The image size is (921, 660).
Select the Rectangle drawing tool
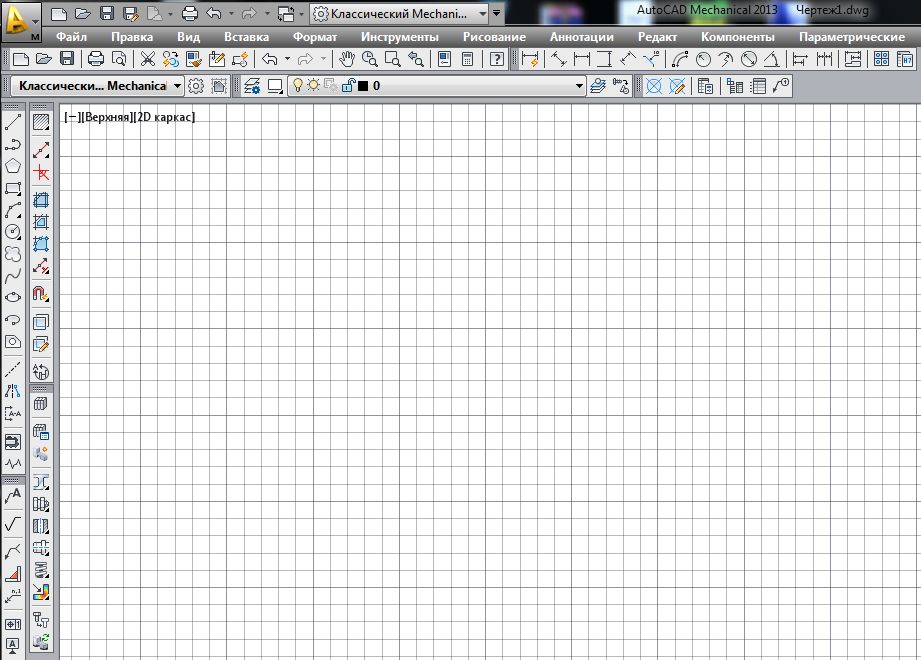click(14, 188)
